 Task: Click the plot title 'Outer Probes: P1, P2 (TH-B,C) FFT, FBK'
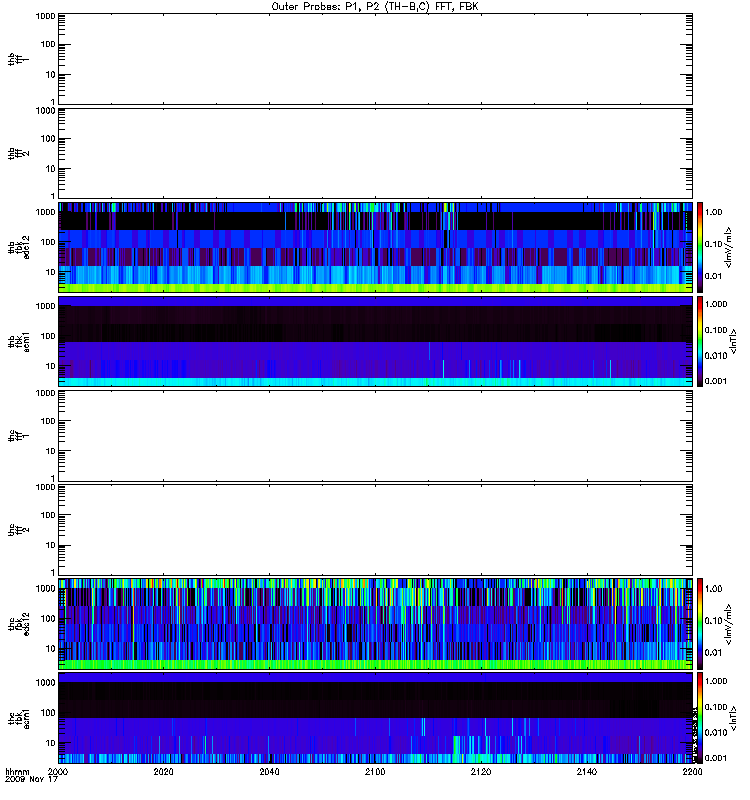click(375, 7)
